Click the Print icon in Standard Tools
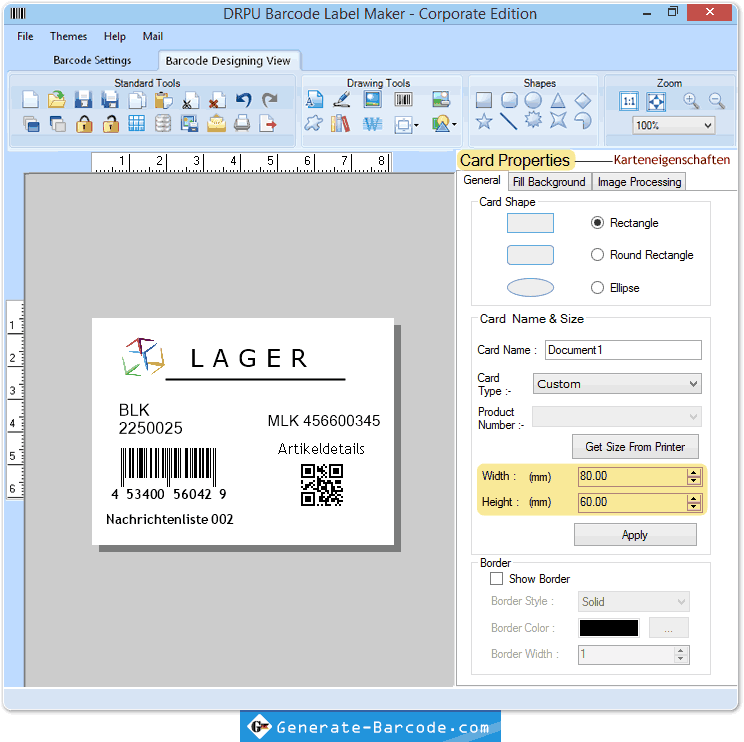Viewport: 744px width, 742px height. [242, 123]
